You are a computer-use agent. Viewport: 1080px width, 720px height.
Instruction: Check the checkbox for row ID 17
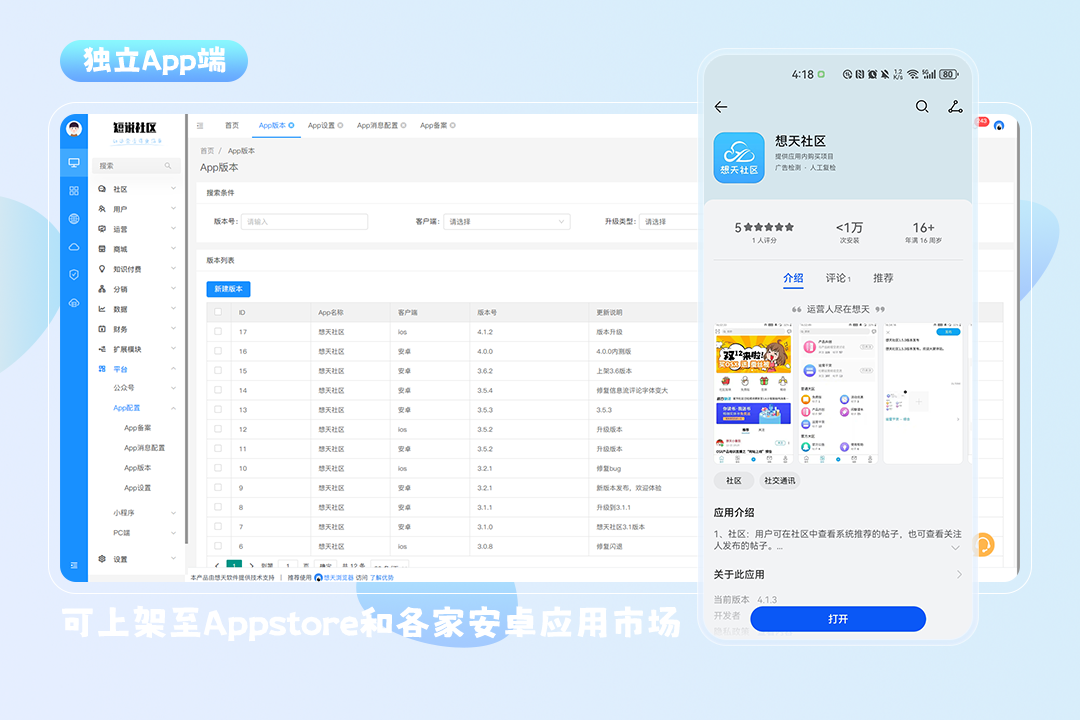(218, 331)
